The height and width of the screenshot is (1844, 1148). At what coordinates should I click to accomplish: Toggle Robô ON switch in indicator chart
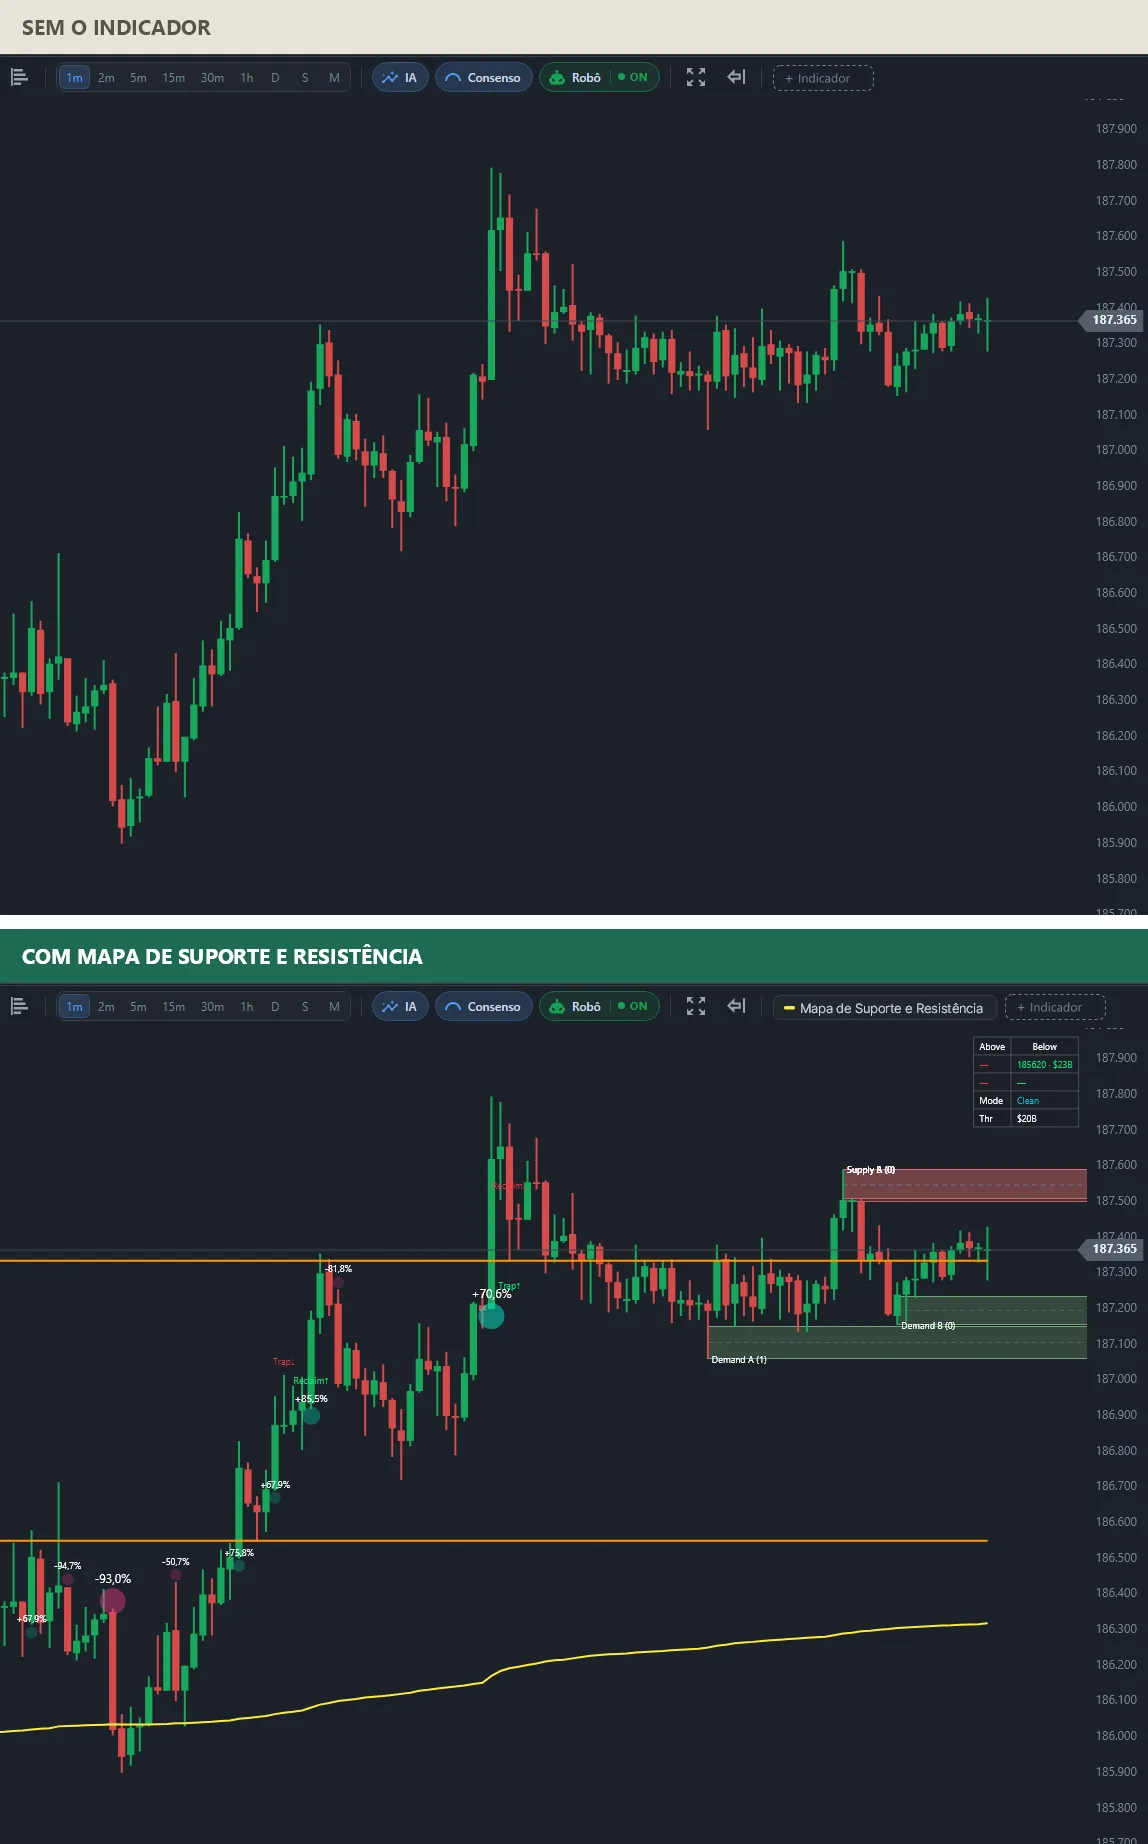click(633, 1006)
